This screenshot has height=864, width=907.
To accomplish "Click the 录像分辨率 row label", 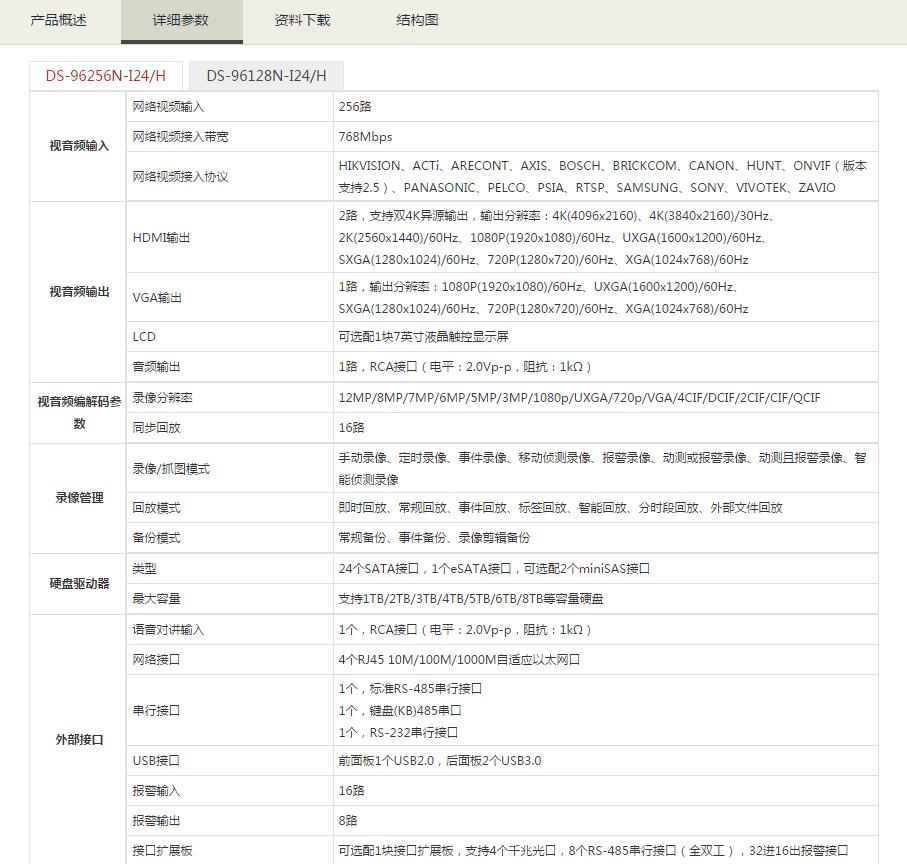I will [x=162, y=398].
